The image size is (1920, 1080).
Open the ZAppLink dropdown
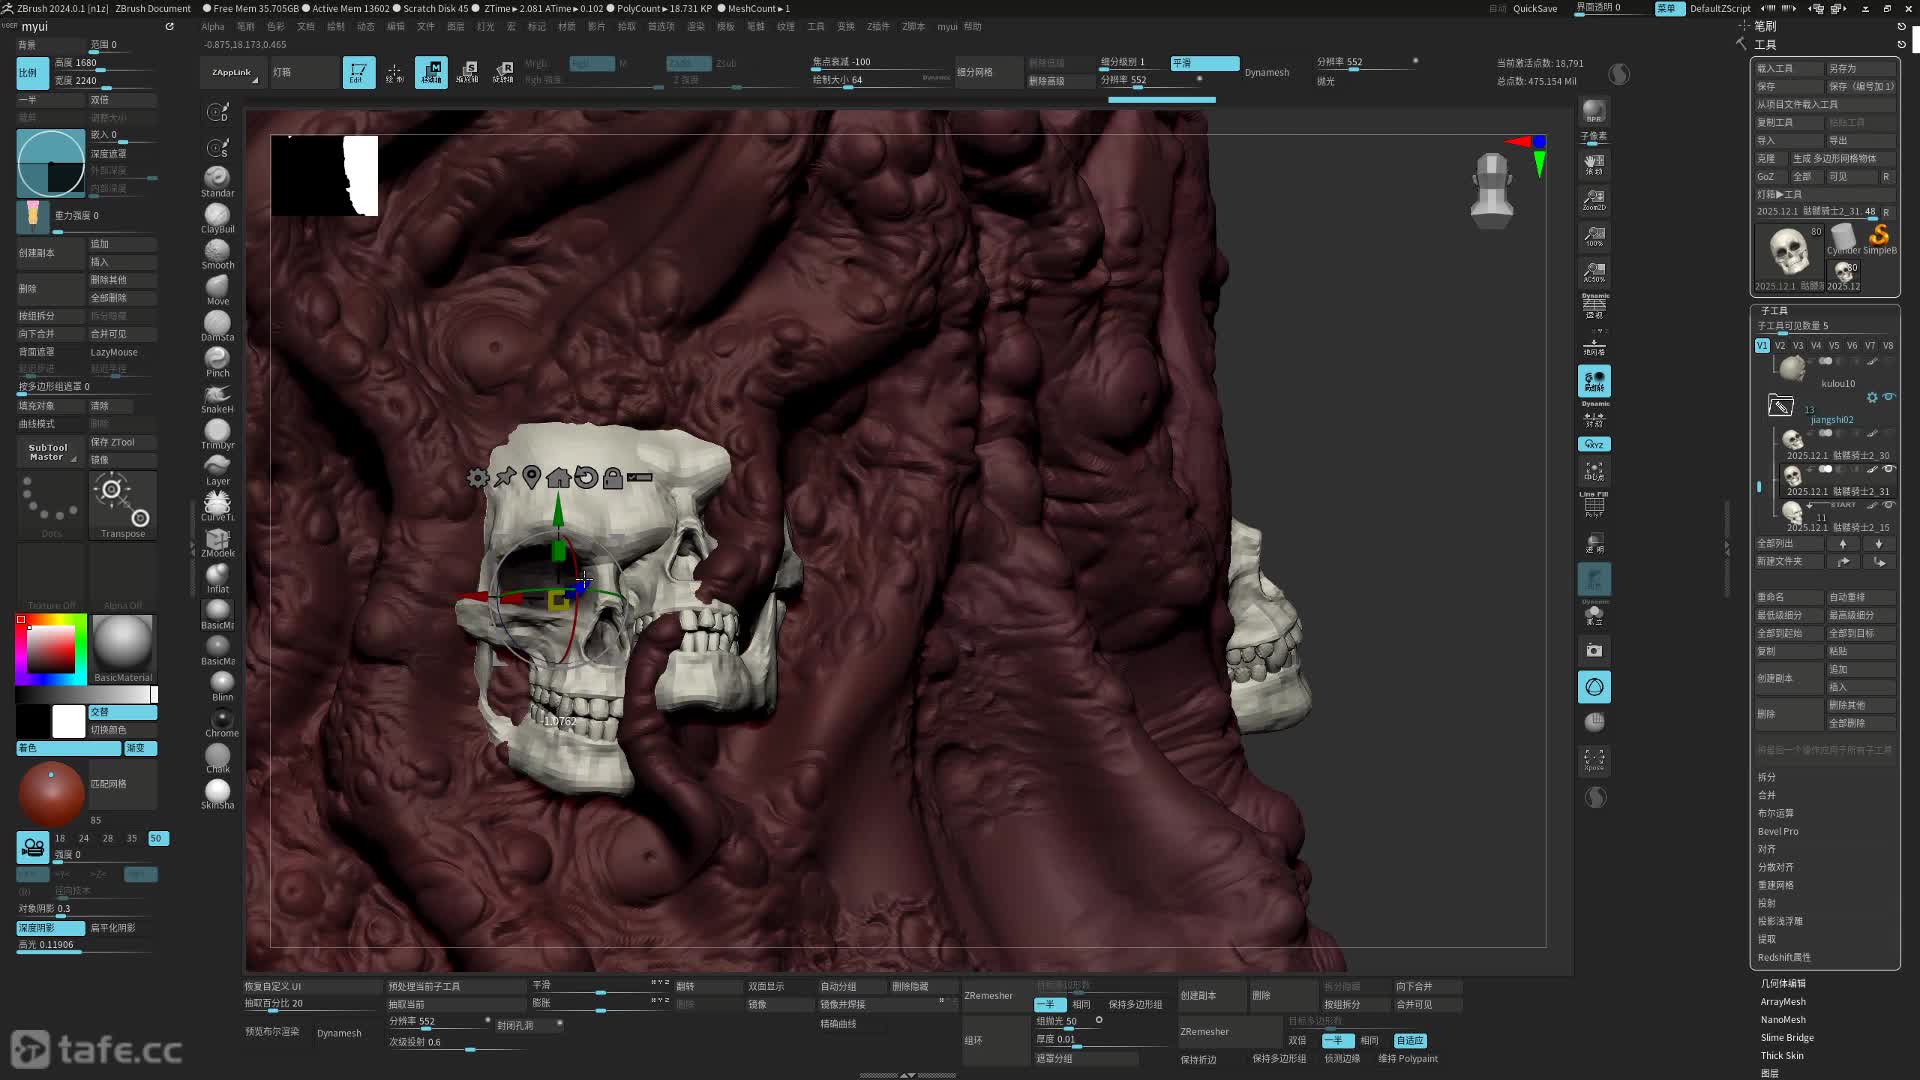(x=233, y=72)
